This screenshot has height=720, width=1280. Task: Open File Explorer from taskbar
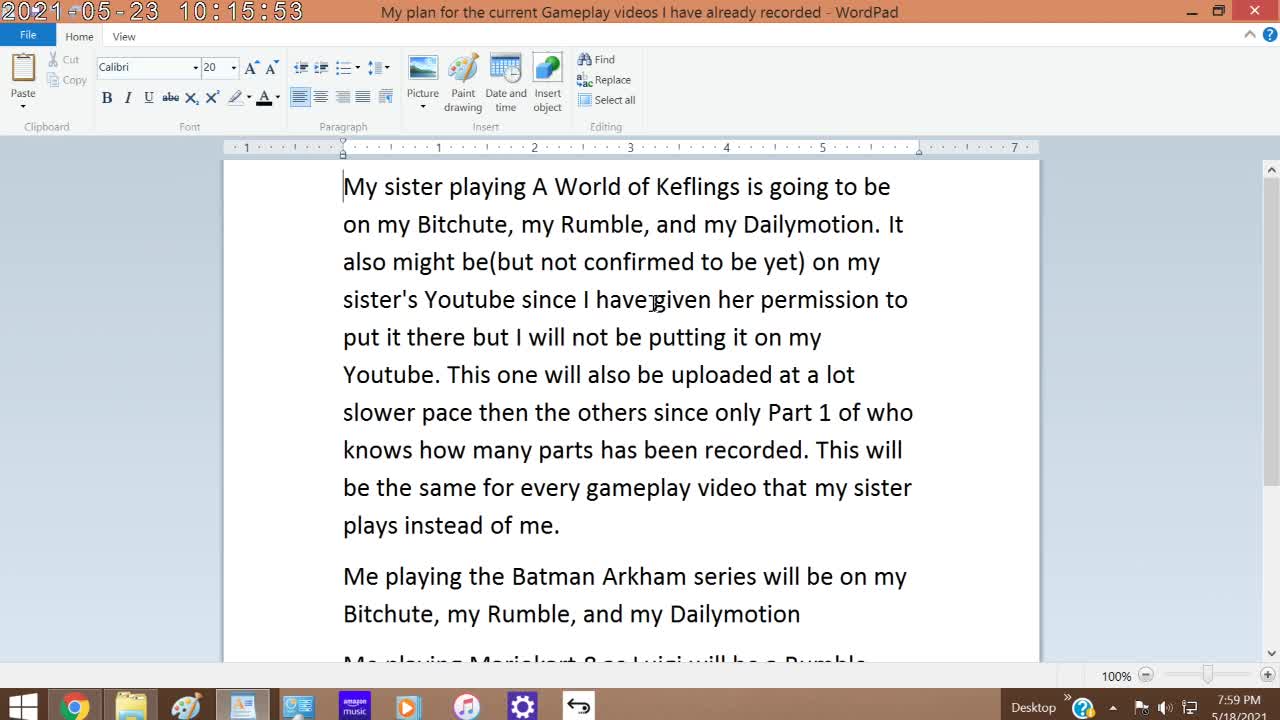(x=130, y=706)
